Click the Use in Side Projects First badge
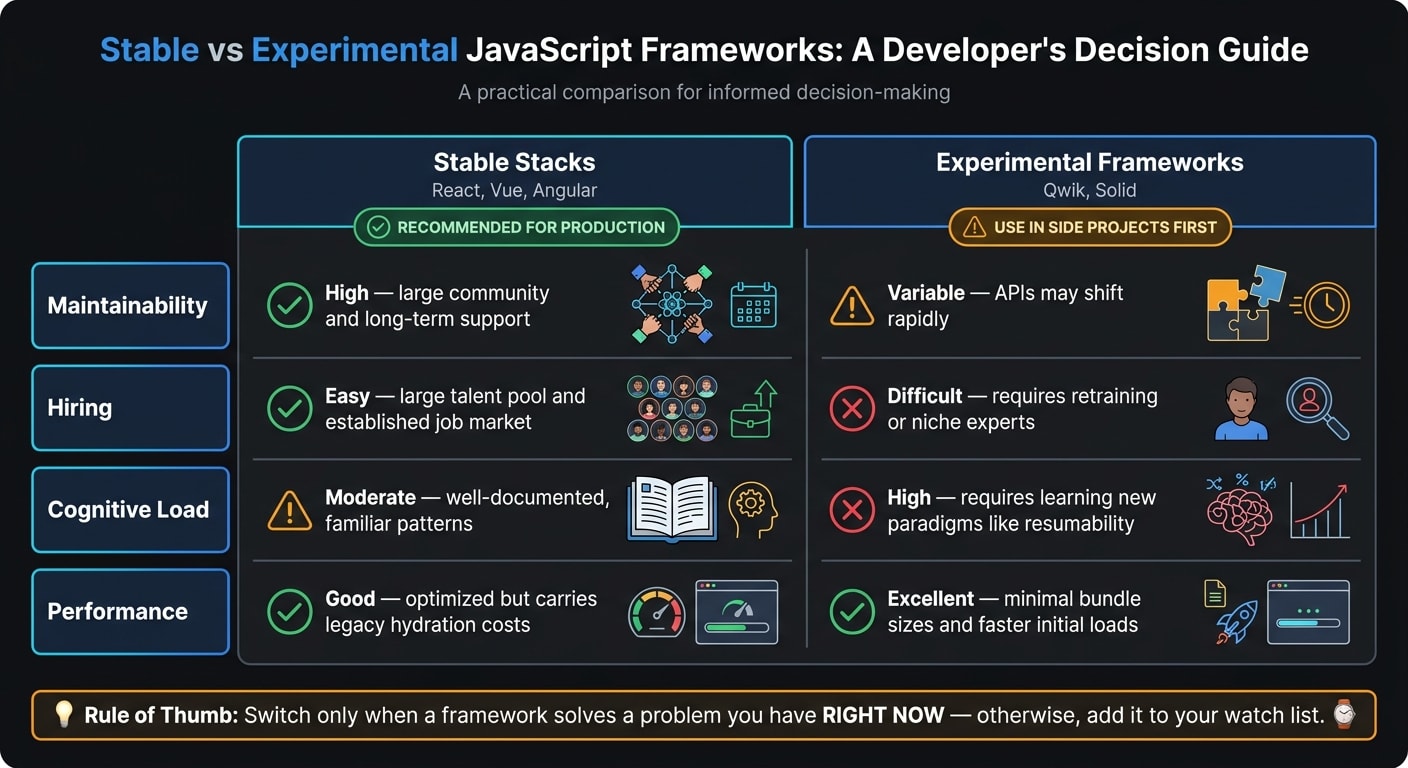This screenshot has height=768, width=1408. [x=1090, y=227]
